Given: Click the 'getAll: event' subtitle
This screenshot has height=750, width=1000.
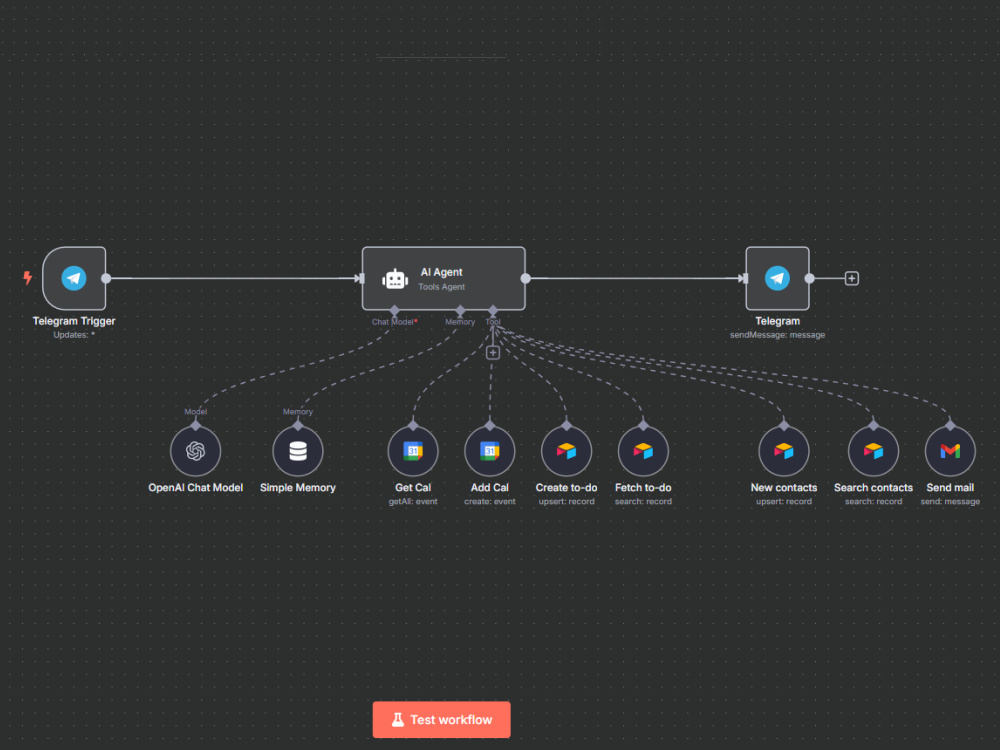Looking at the screenshot, I should pyautogui.click(x=413, y=501).
